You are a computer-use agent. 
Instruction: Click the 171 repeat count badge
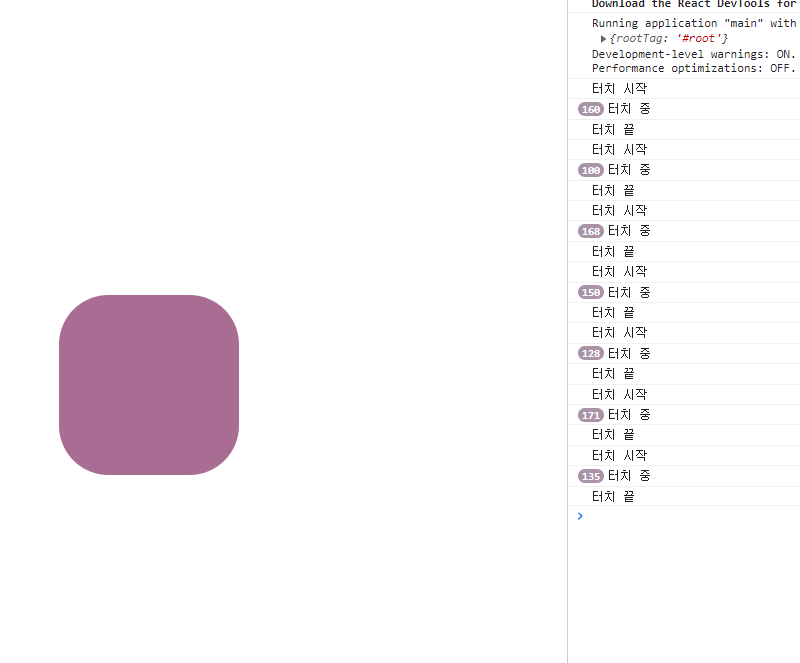tap(591, 415)
